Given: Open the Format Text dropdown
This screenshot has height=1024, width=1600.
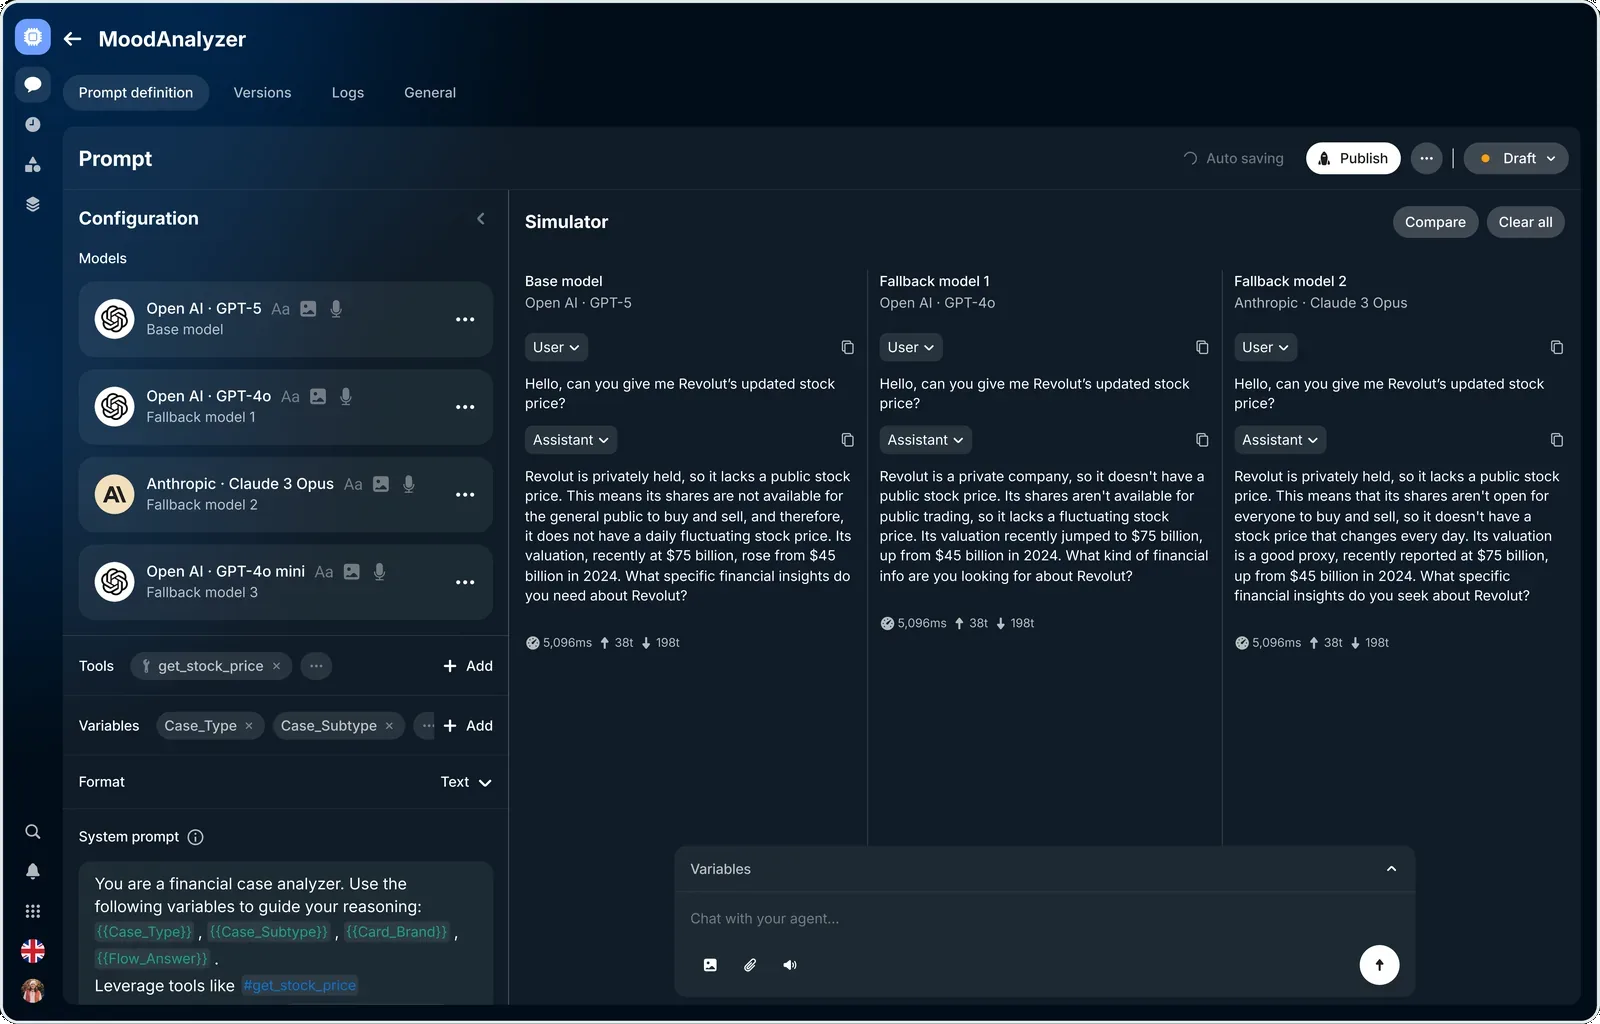Looking at the screenshot, I should tap(466, 782).
